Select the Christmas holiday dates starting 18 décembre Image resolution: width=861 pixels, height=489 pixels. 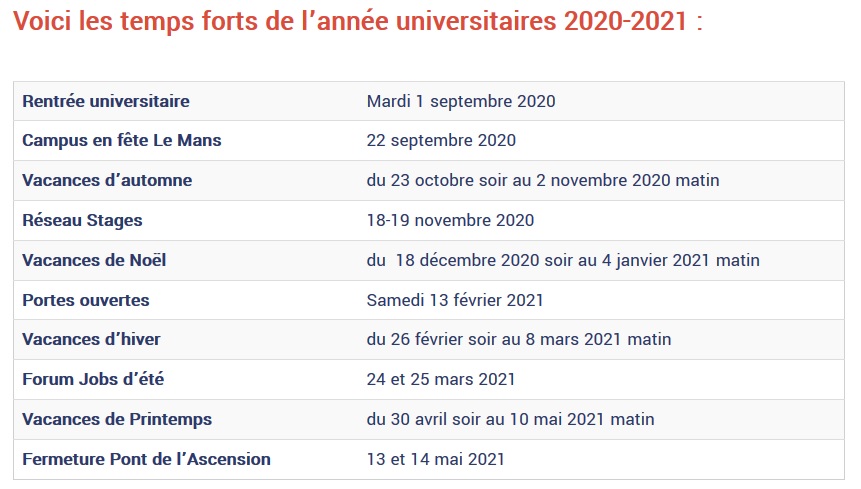tap(563, 260)
